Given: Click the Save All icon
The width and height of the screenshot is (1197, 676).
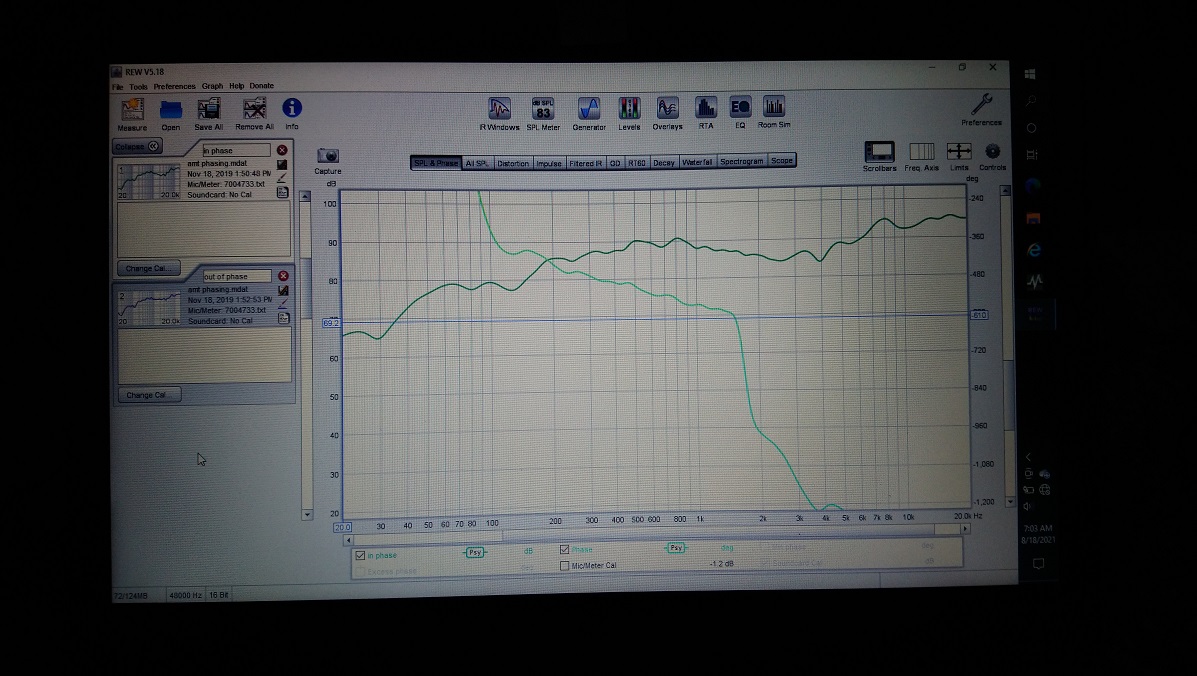Looking at the screenshot, I should pyautogui.click(x=208, y=109).
